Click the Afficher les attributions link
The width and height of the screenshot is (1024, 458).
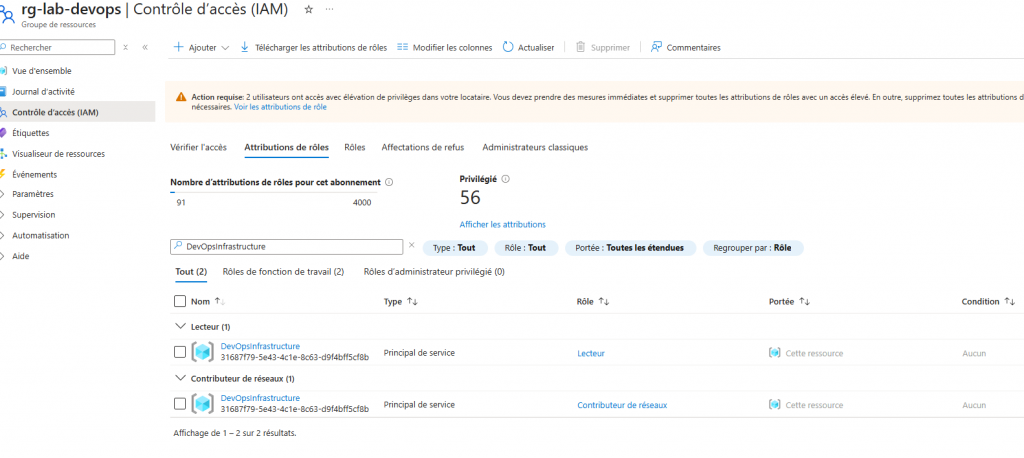502,224
